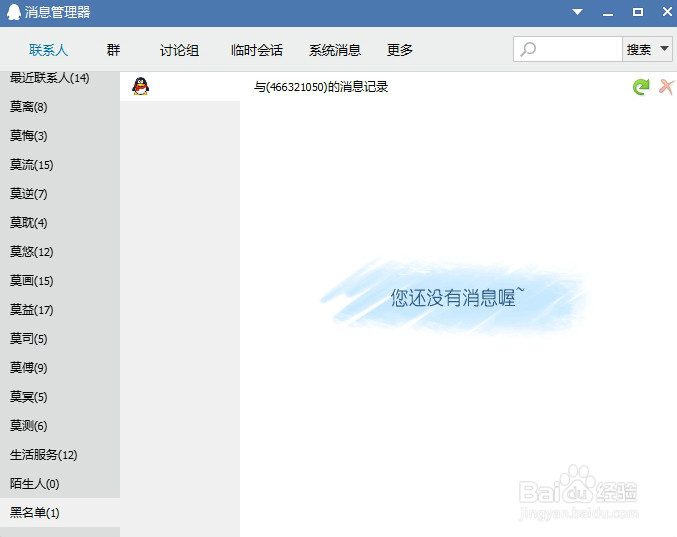The height and width of the screenshot is (537, 677).
Task: Click the 搜索 search button
Action: coord(639,50)
